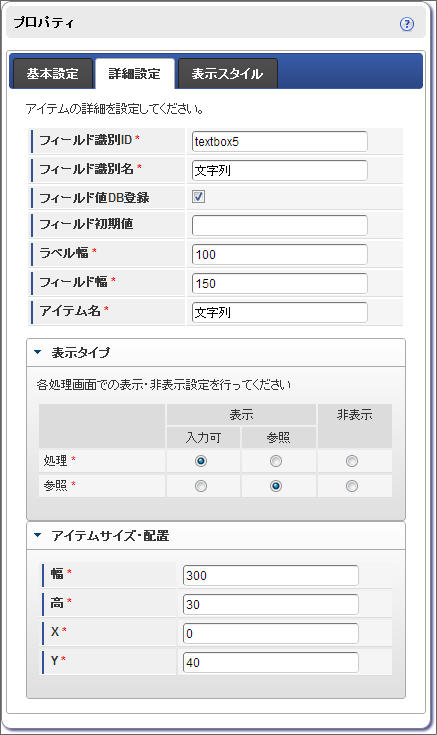
Task: Click the フィールド識別ID input field
Action: pos(279,142)
